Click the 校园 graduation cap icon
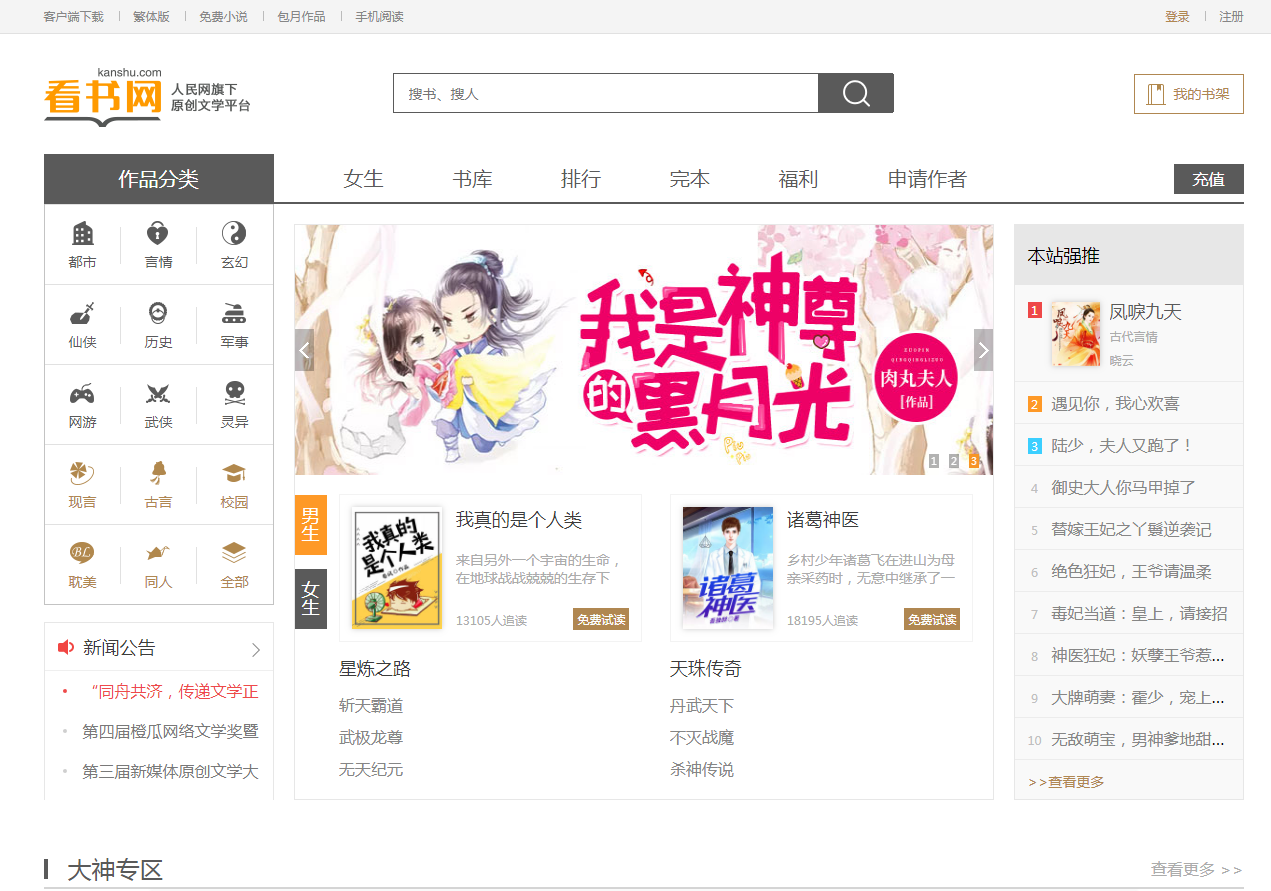The width and height of the screenshot is (1271, 891). pyautogui.click(x=234, y=474)
